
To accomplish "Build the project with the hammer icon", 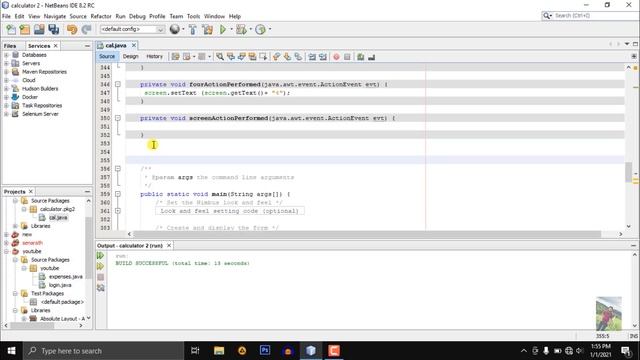I will pos(193,29).
